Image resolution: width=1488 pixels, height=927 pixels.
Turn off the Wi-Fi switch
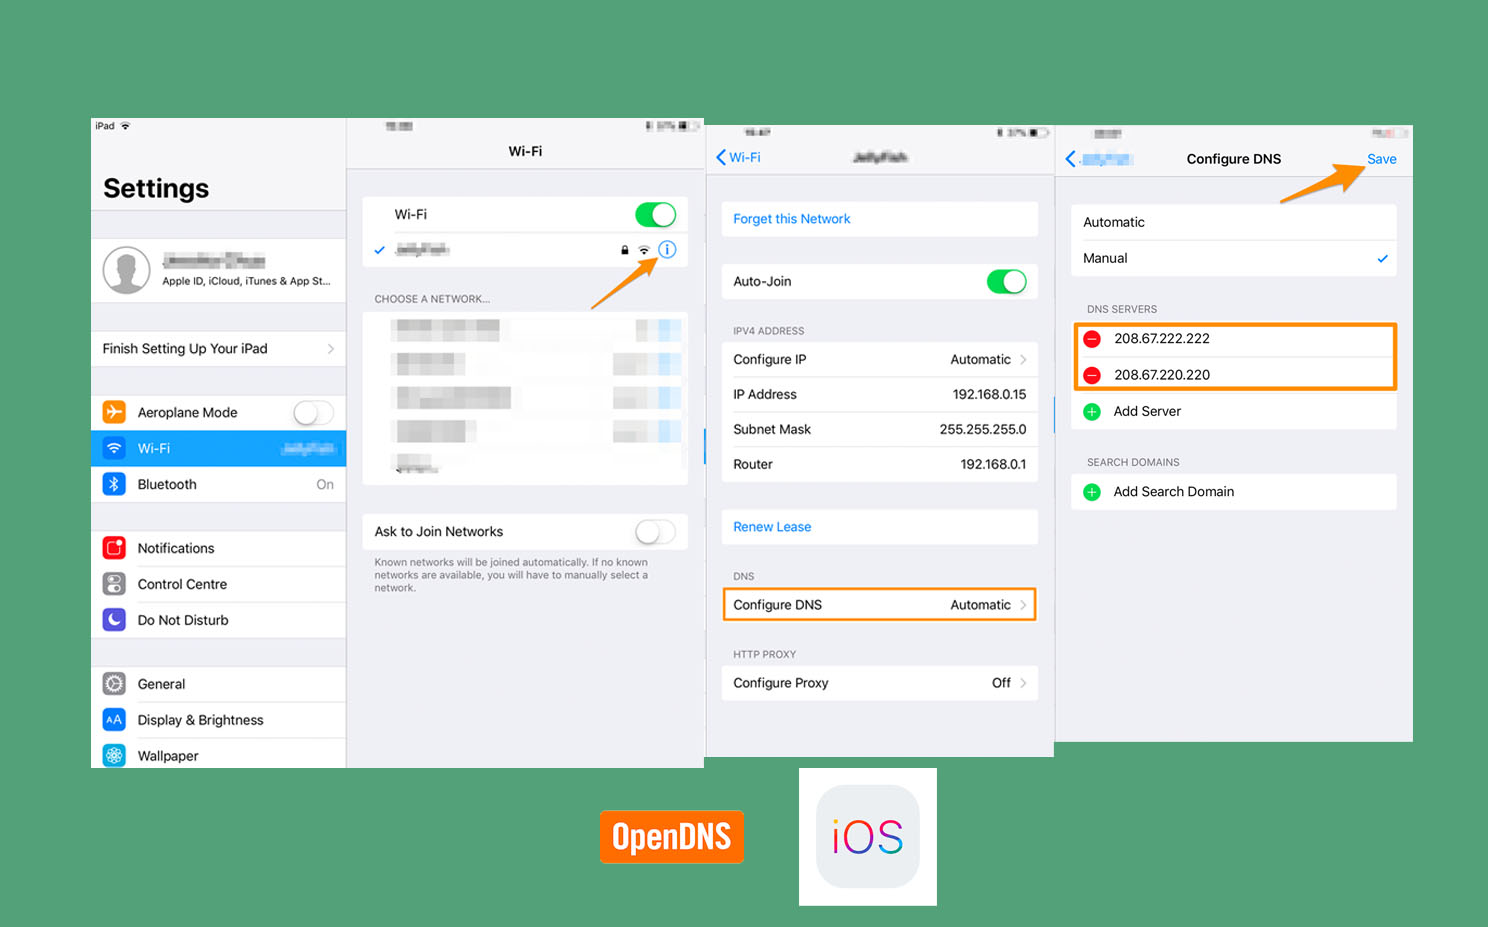click(x=655, y=215)
